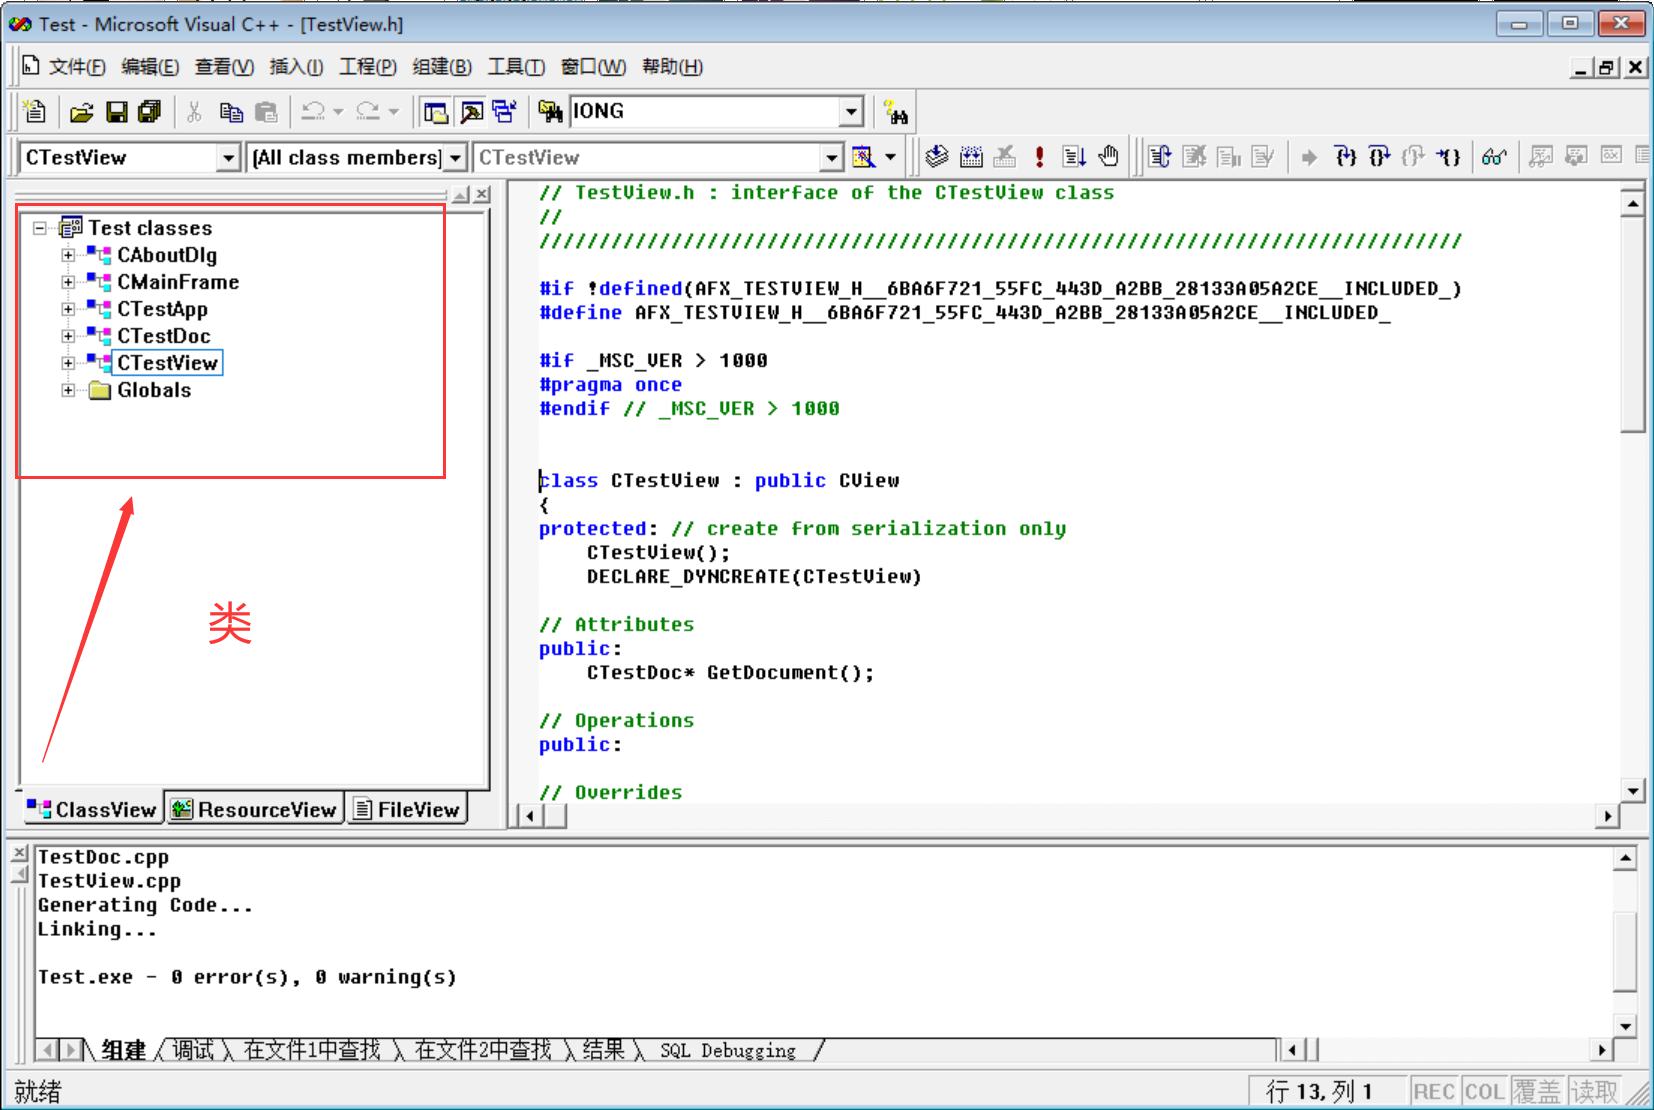Compile the current file via Compile icon
This screenshot has width=1654, height=1110.
937,157
